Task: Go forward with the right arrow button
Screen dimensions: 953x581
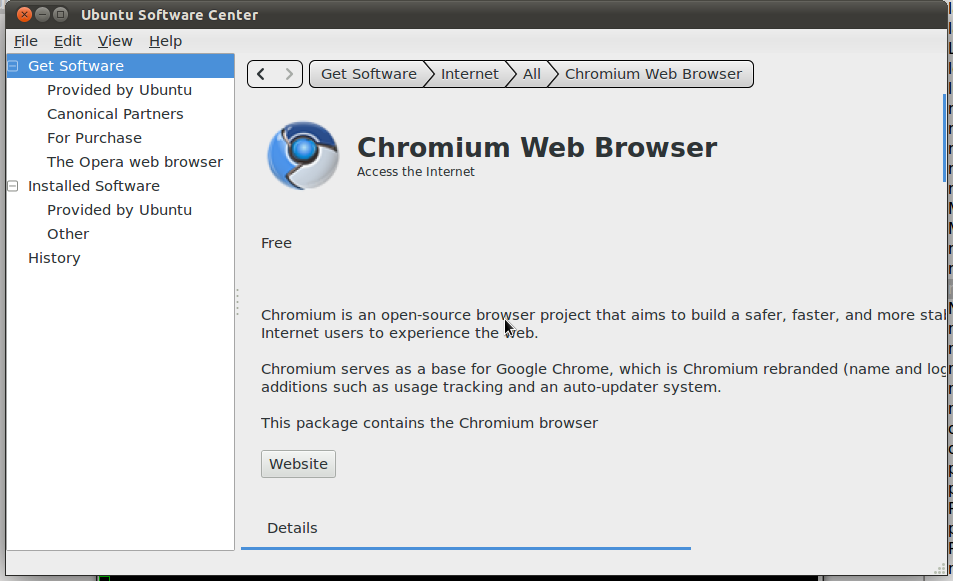Action: [289, 74]
